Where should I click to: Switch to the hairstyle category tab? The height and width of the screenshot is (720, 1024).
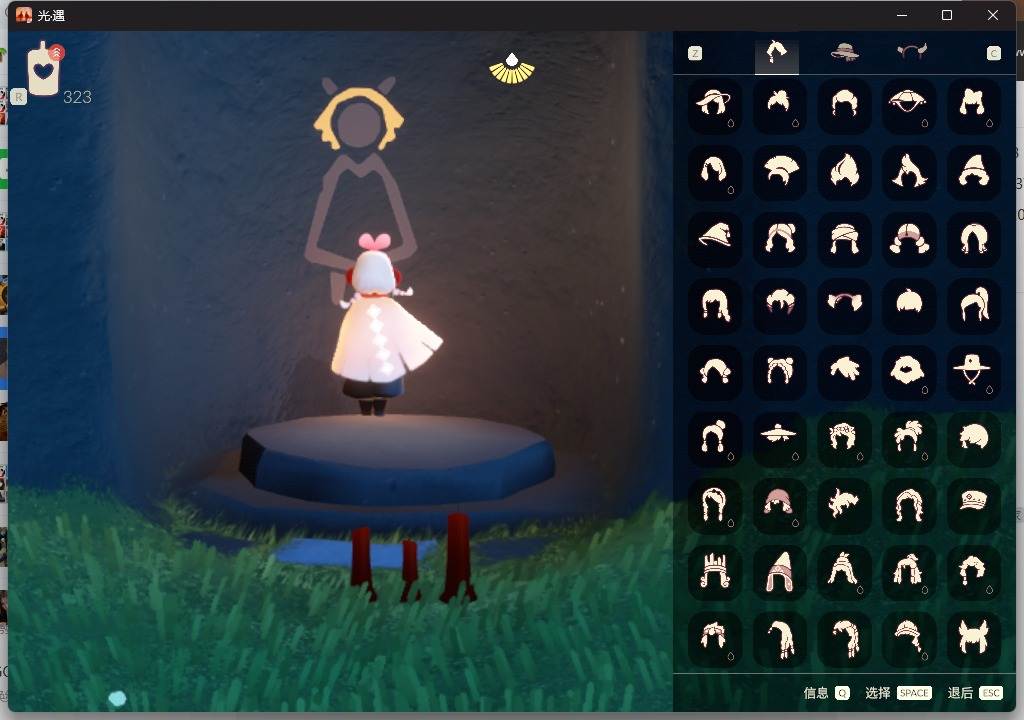[x=776, y=53]
